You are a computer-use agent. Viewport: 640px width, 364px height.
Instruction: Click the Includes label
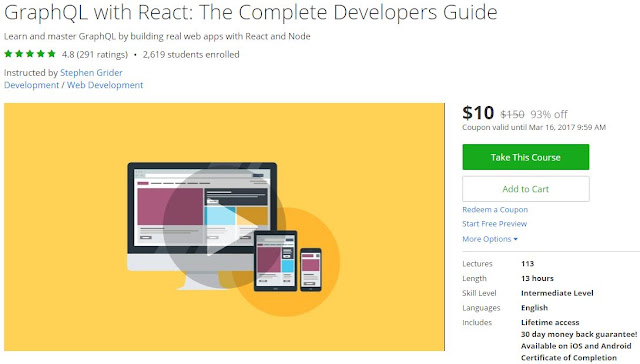[x=477, y=322]
